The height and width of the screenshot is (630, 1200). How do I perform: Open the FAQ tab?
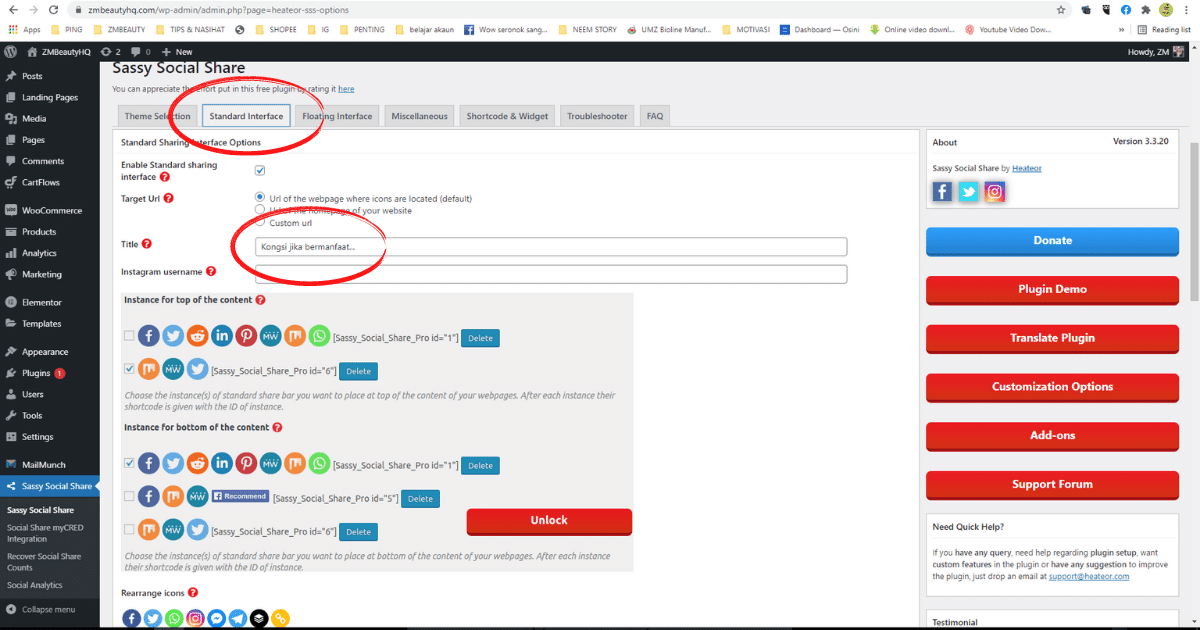654,116
